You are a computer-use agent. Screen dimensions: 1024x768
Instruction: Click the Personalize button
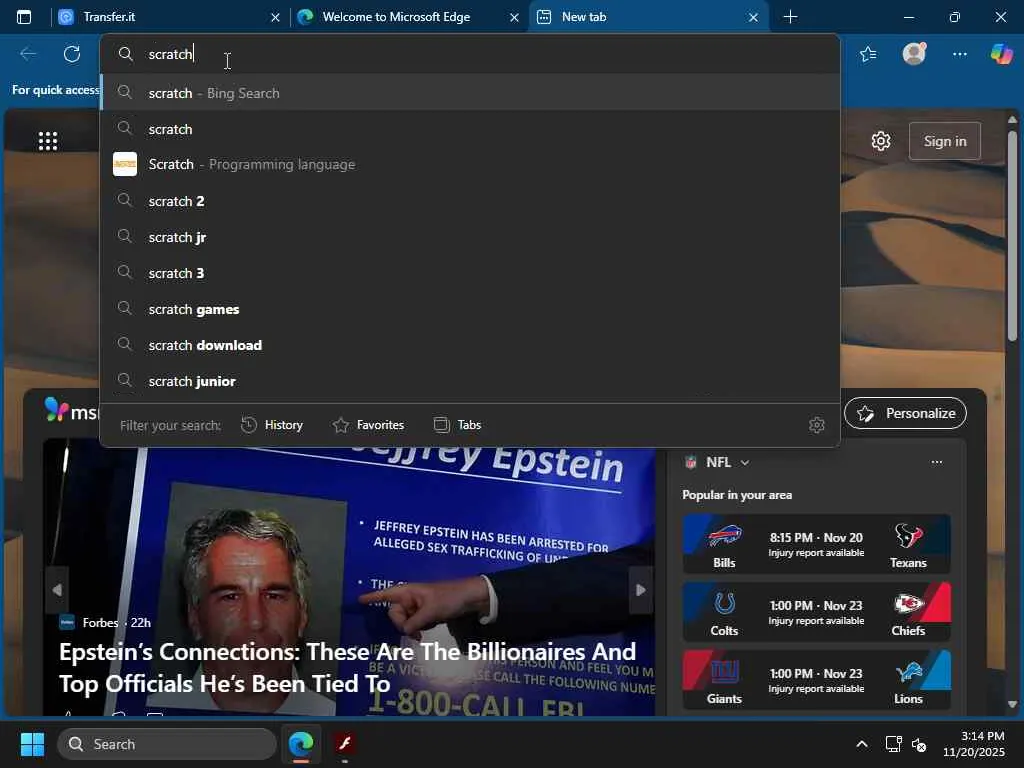click(x=905, y=413)
